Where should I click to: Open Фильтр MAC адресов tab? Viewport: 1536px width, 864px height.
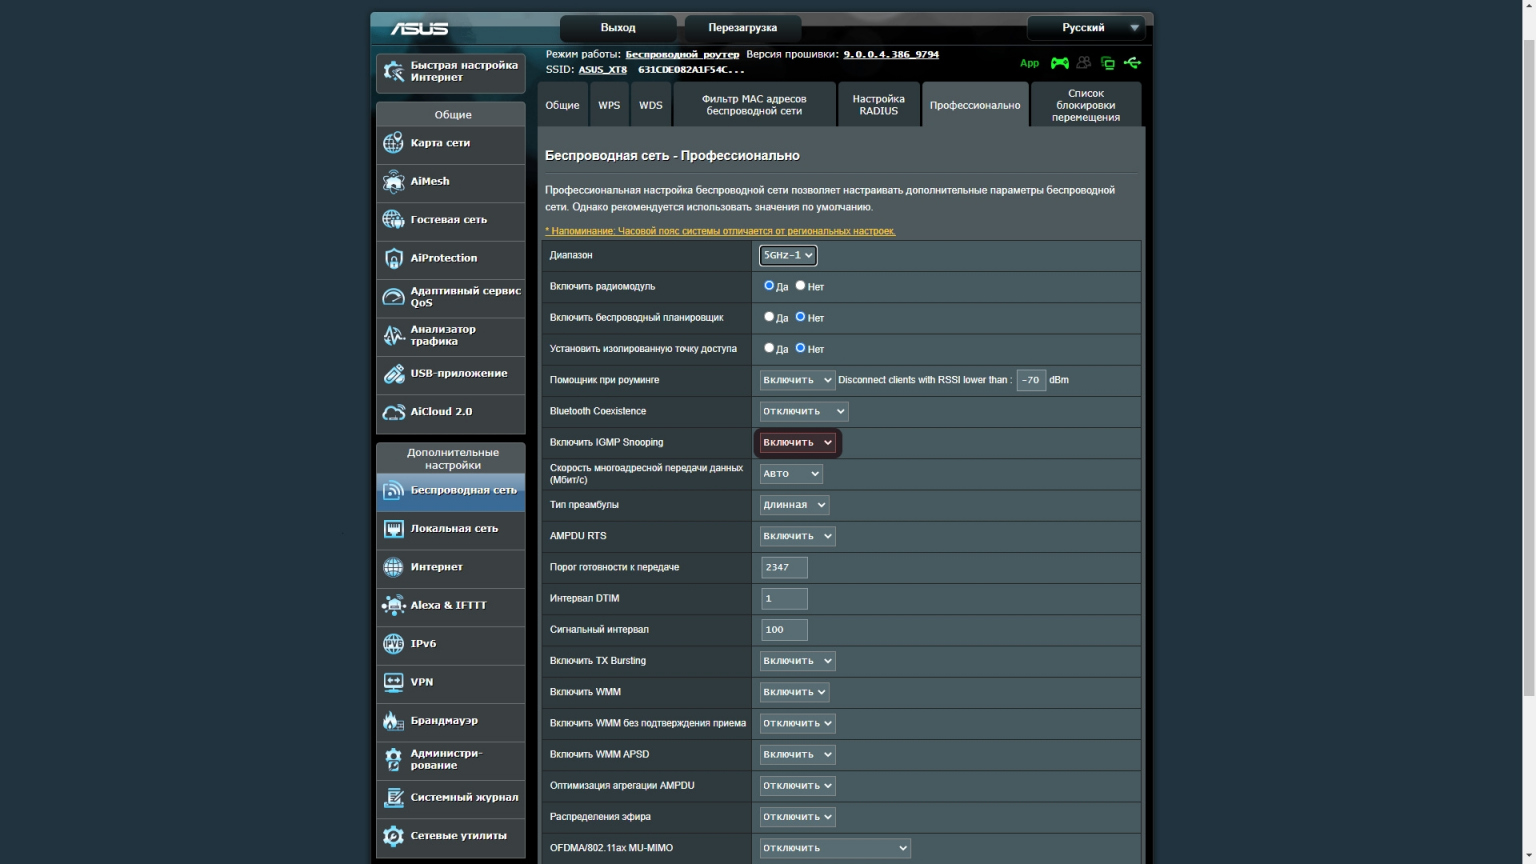click(754, 105)
